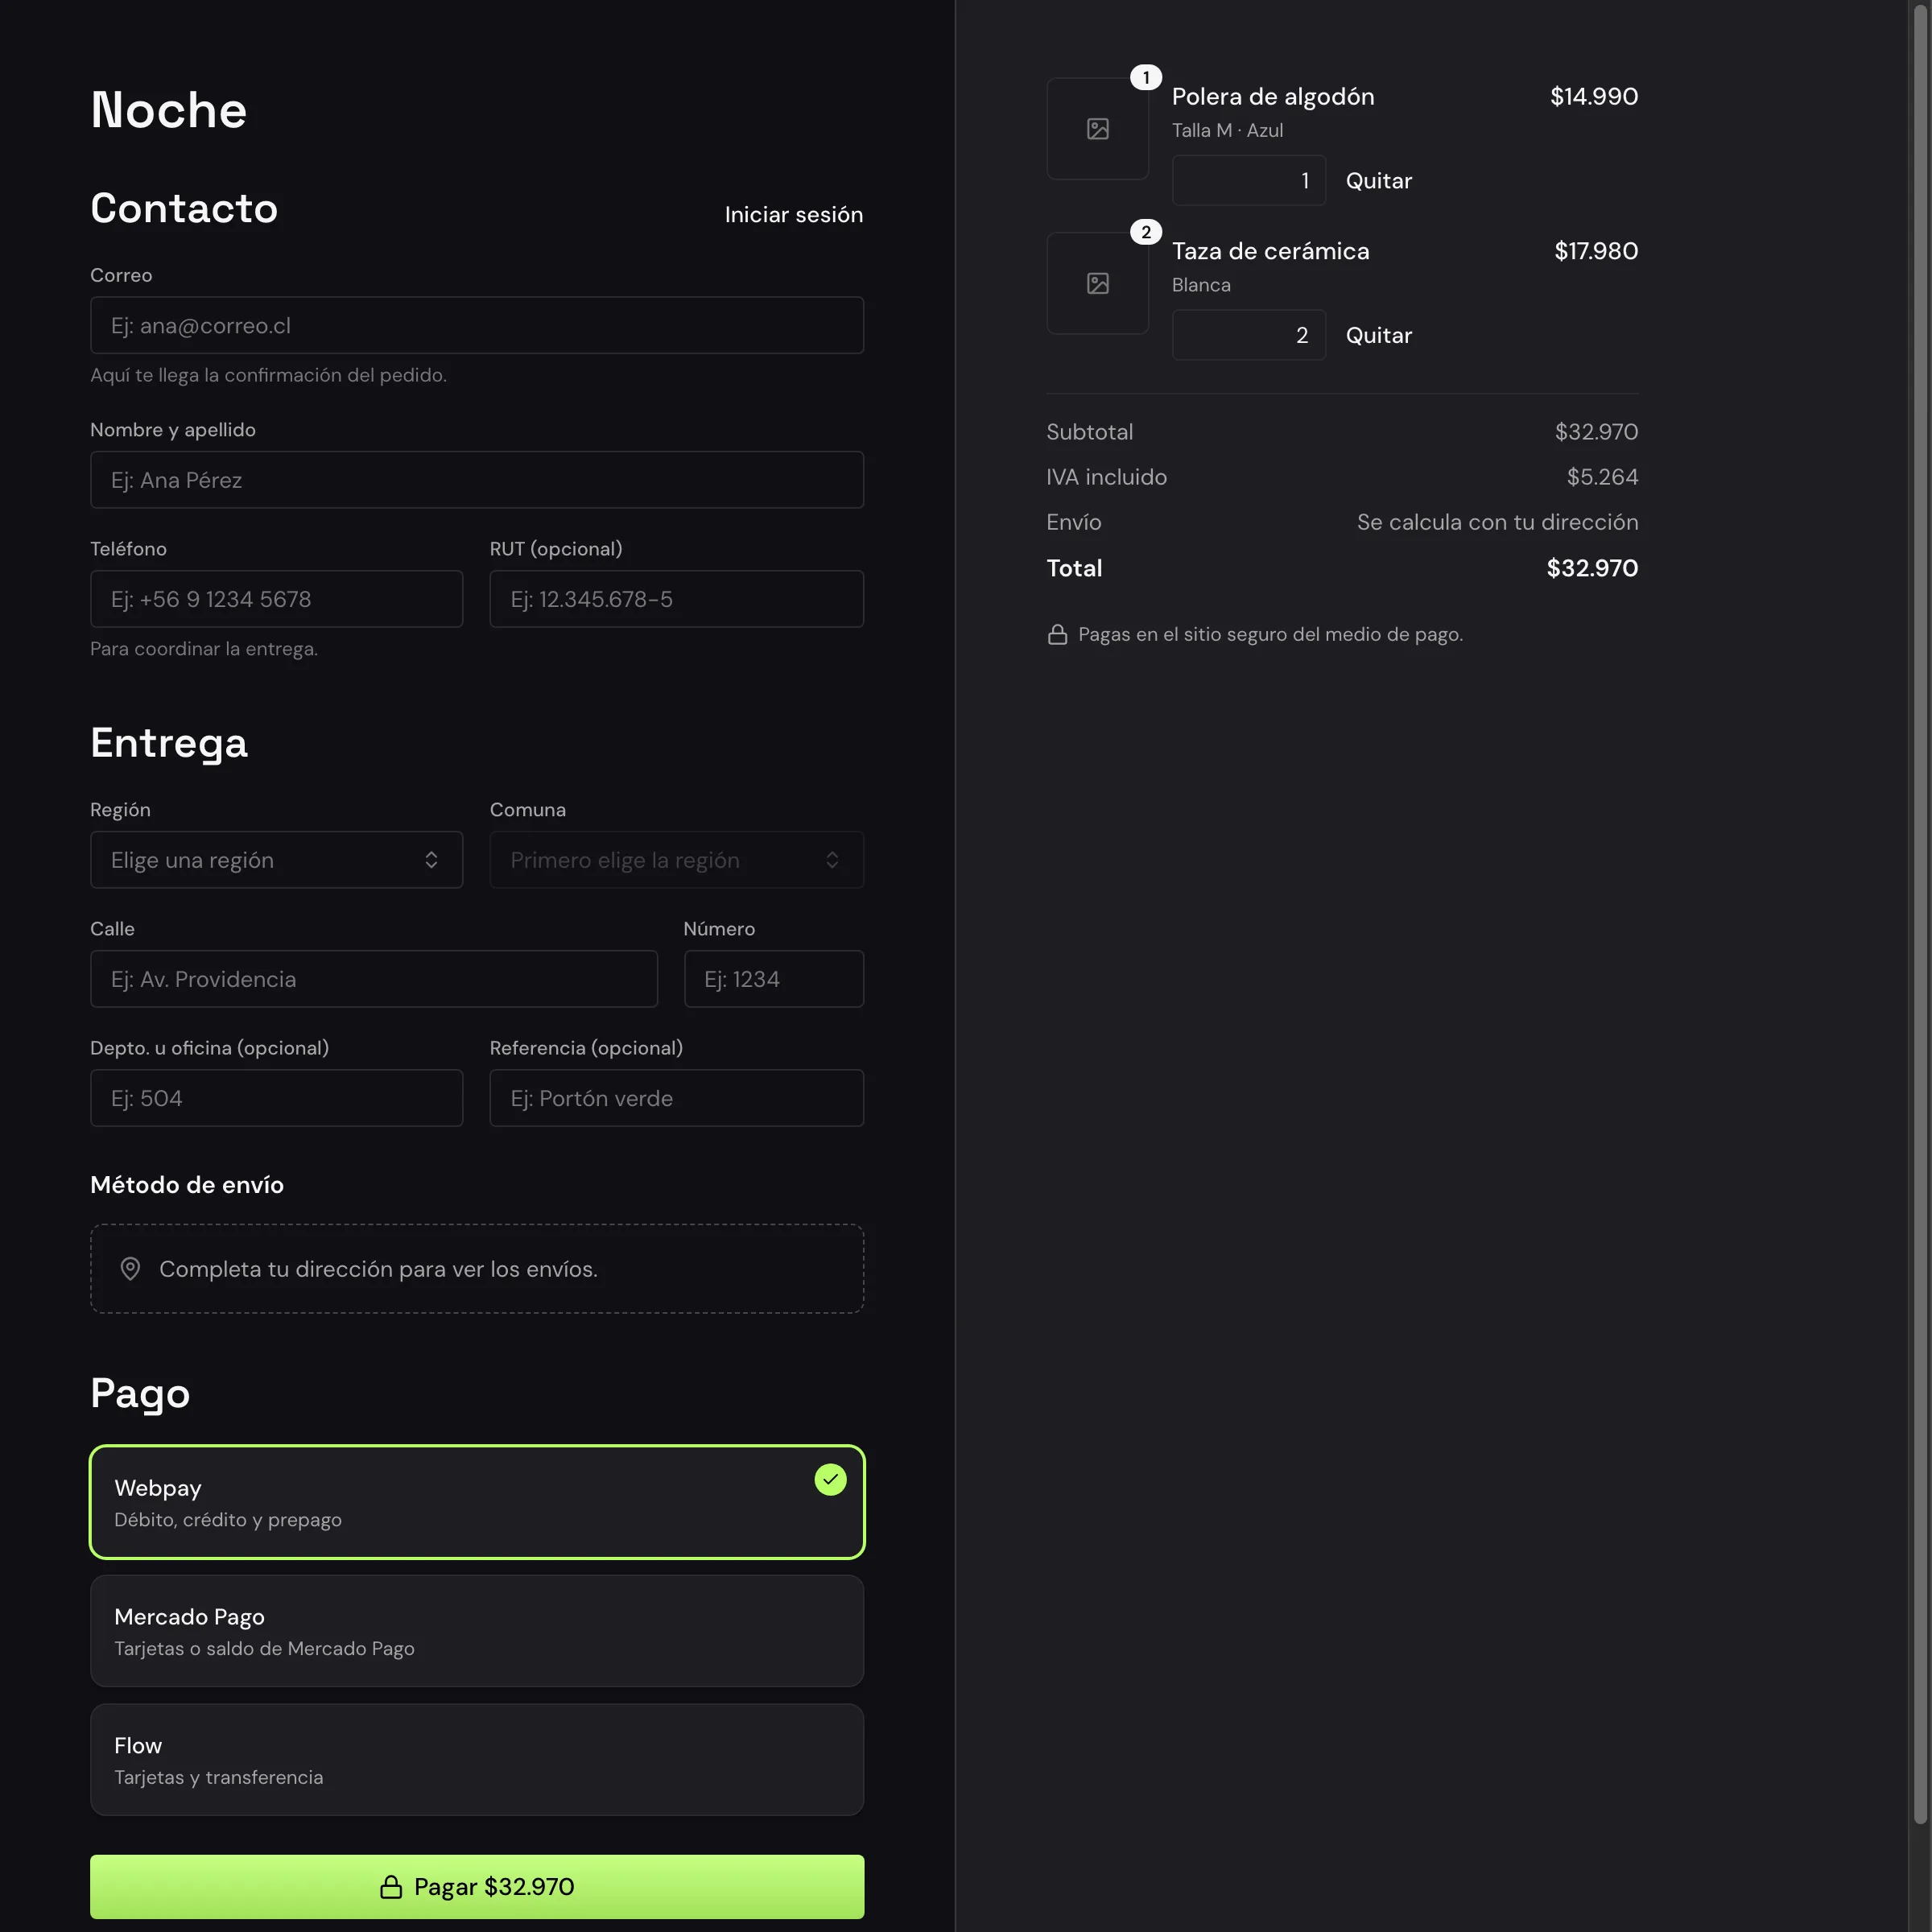Click the $17.980 item price
The height and width of the screenshot is (1932, 1932).
pos(1596,251)
